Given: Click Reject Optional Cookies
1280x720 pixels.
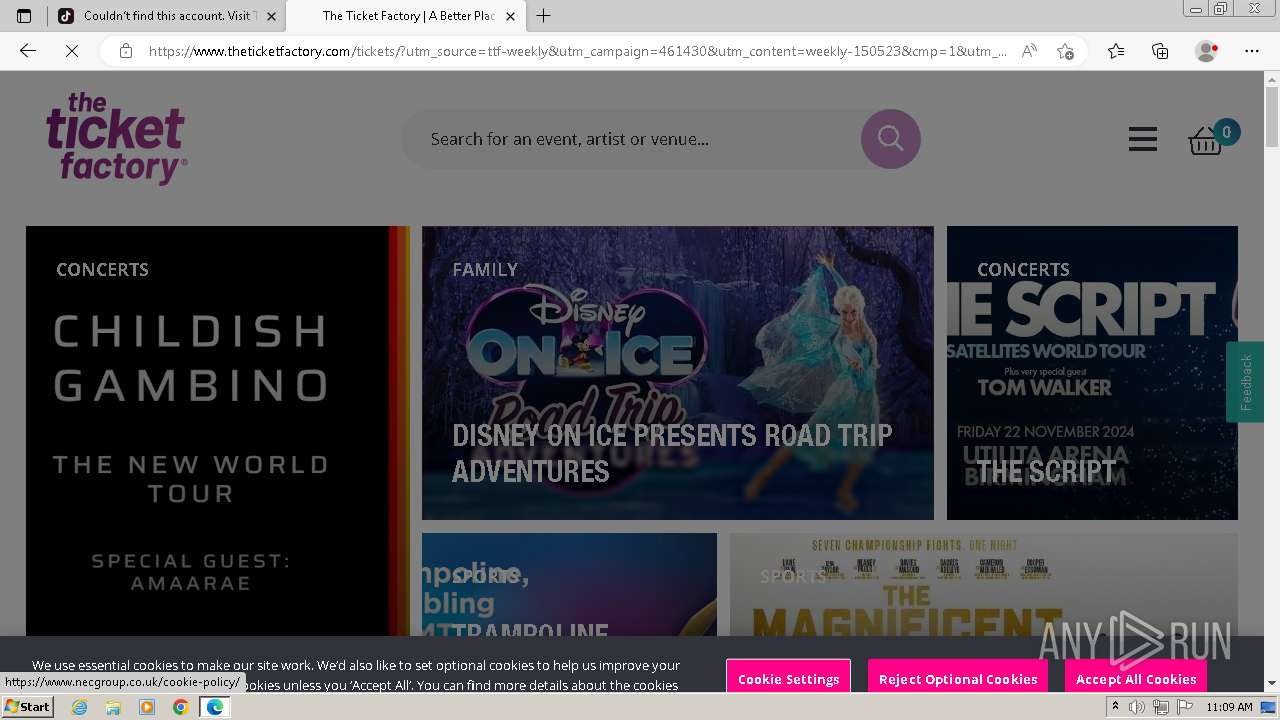Looking at the screenshot, I should pyautogui.click(x=958, y=678).
